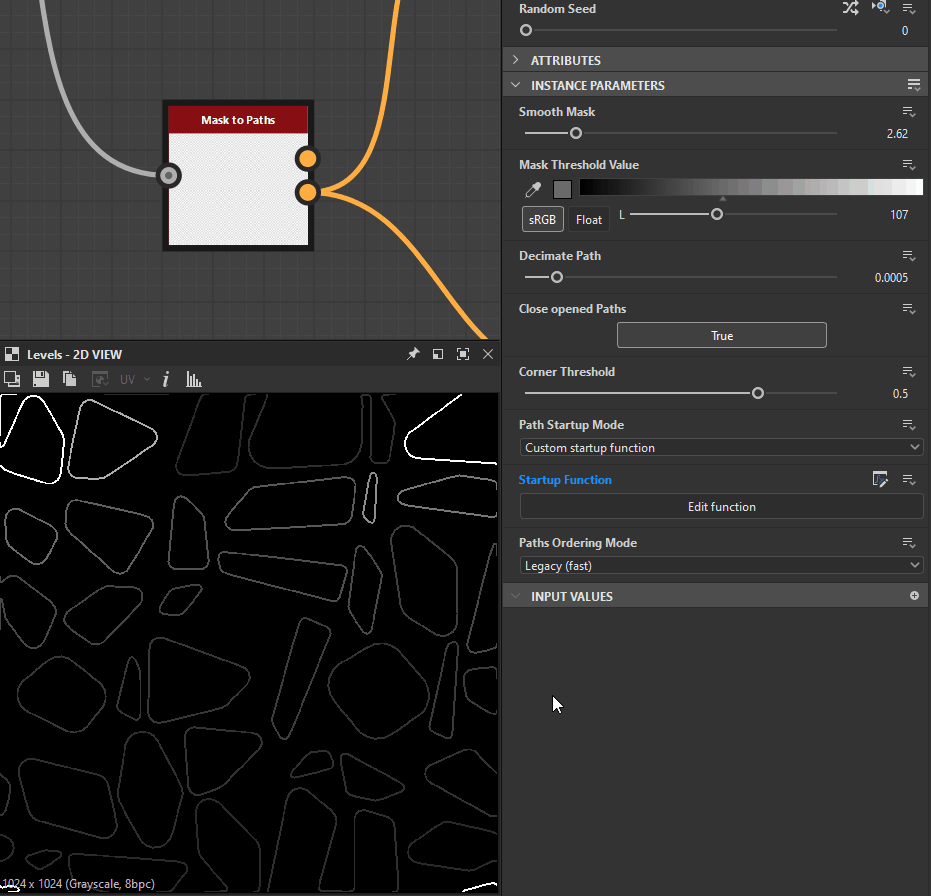The height and width of the screenshot is (896, 931).
Task: Click the randomize seed shuffle icon
Action: pos(851,8)
